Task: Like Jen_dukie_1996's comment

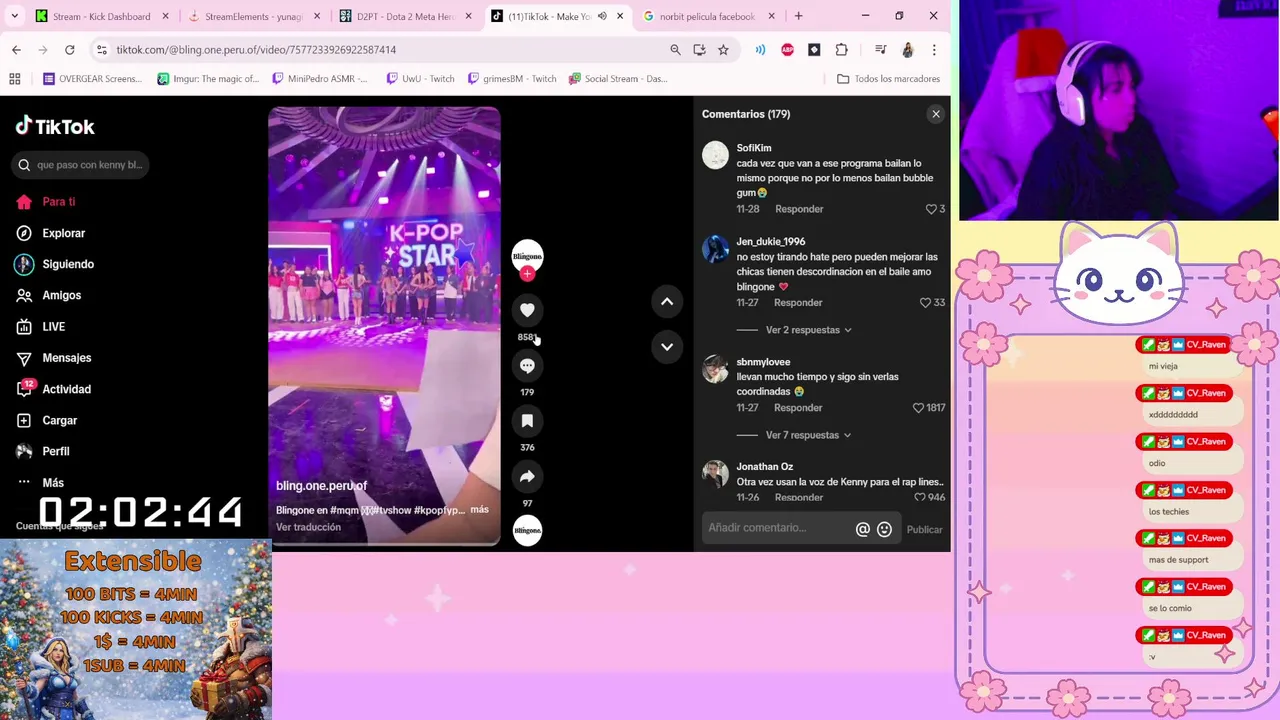Action: pyautogui.click(x=925, y=303)
